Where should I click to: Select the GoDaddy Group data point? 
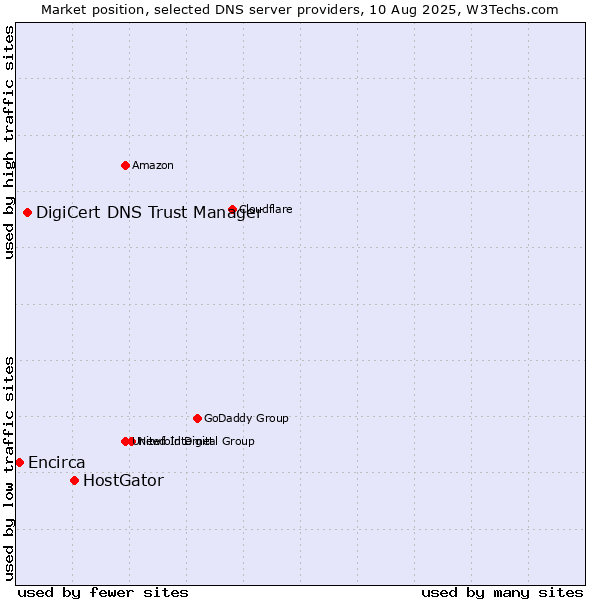point(197,419)
